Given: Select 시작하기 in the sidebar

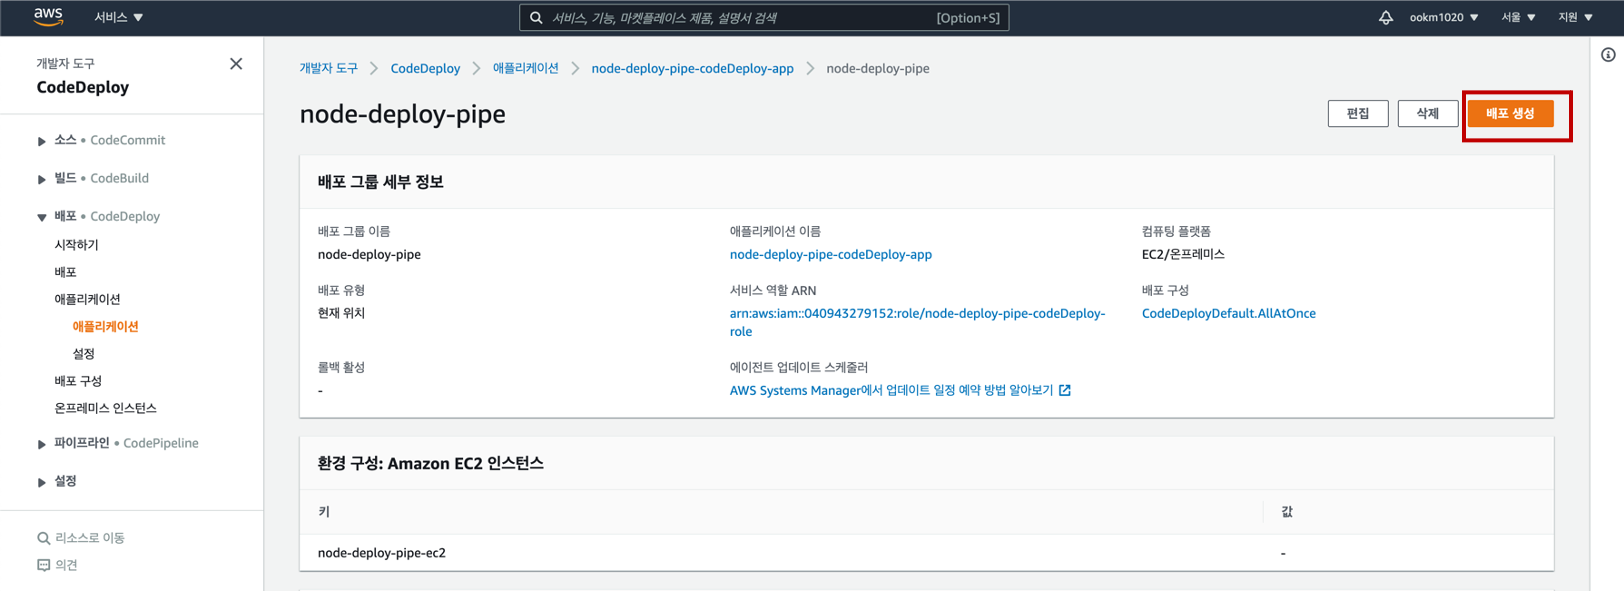Looking at the screenshot, I should [x=76, y=245].
